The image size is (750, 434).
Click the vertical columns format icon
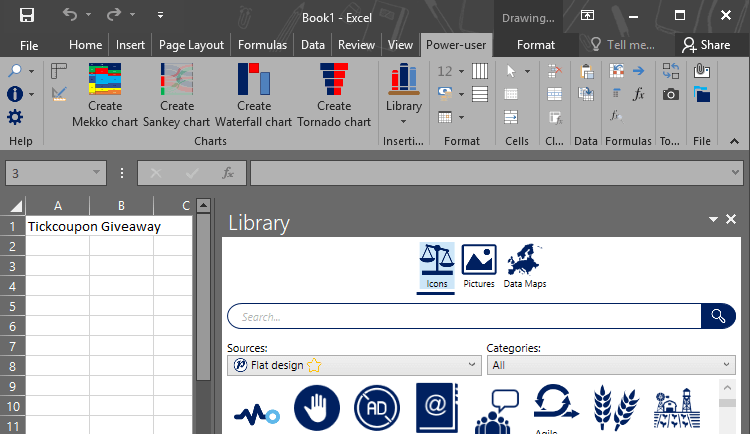tap(480, 71)
